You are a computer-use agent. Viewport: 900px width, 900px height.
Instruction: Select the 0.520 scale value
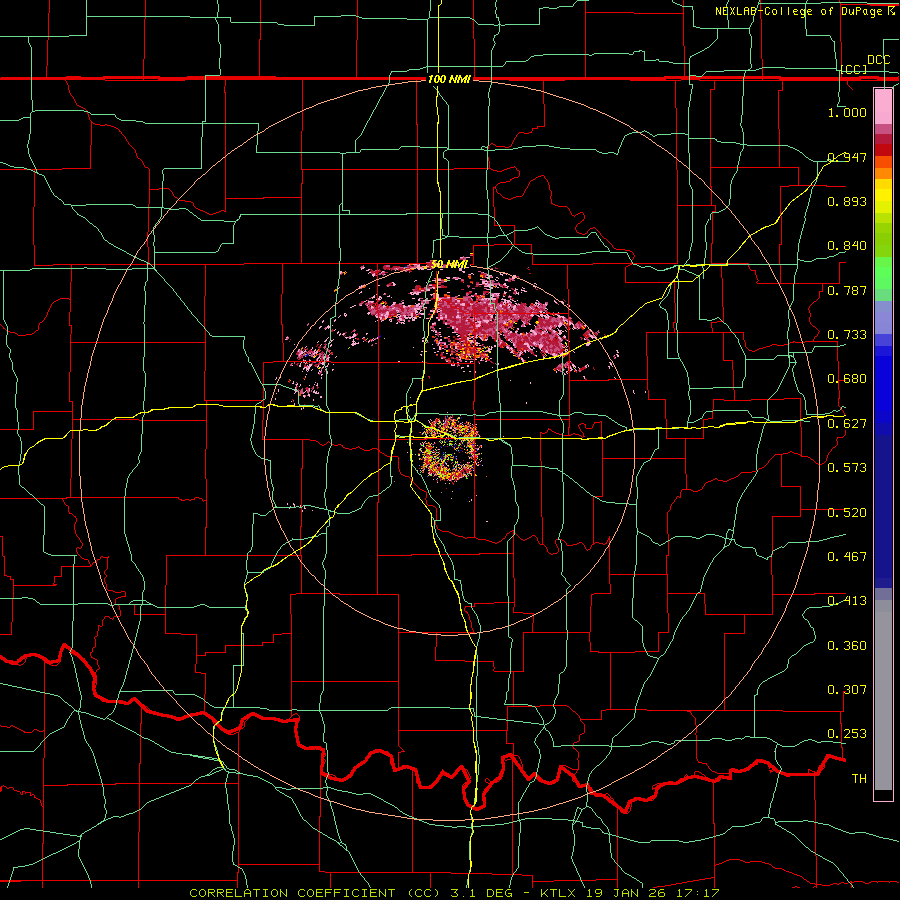(x=847, y=513)
